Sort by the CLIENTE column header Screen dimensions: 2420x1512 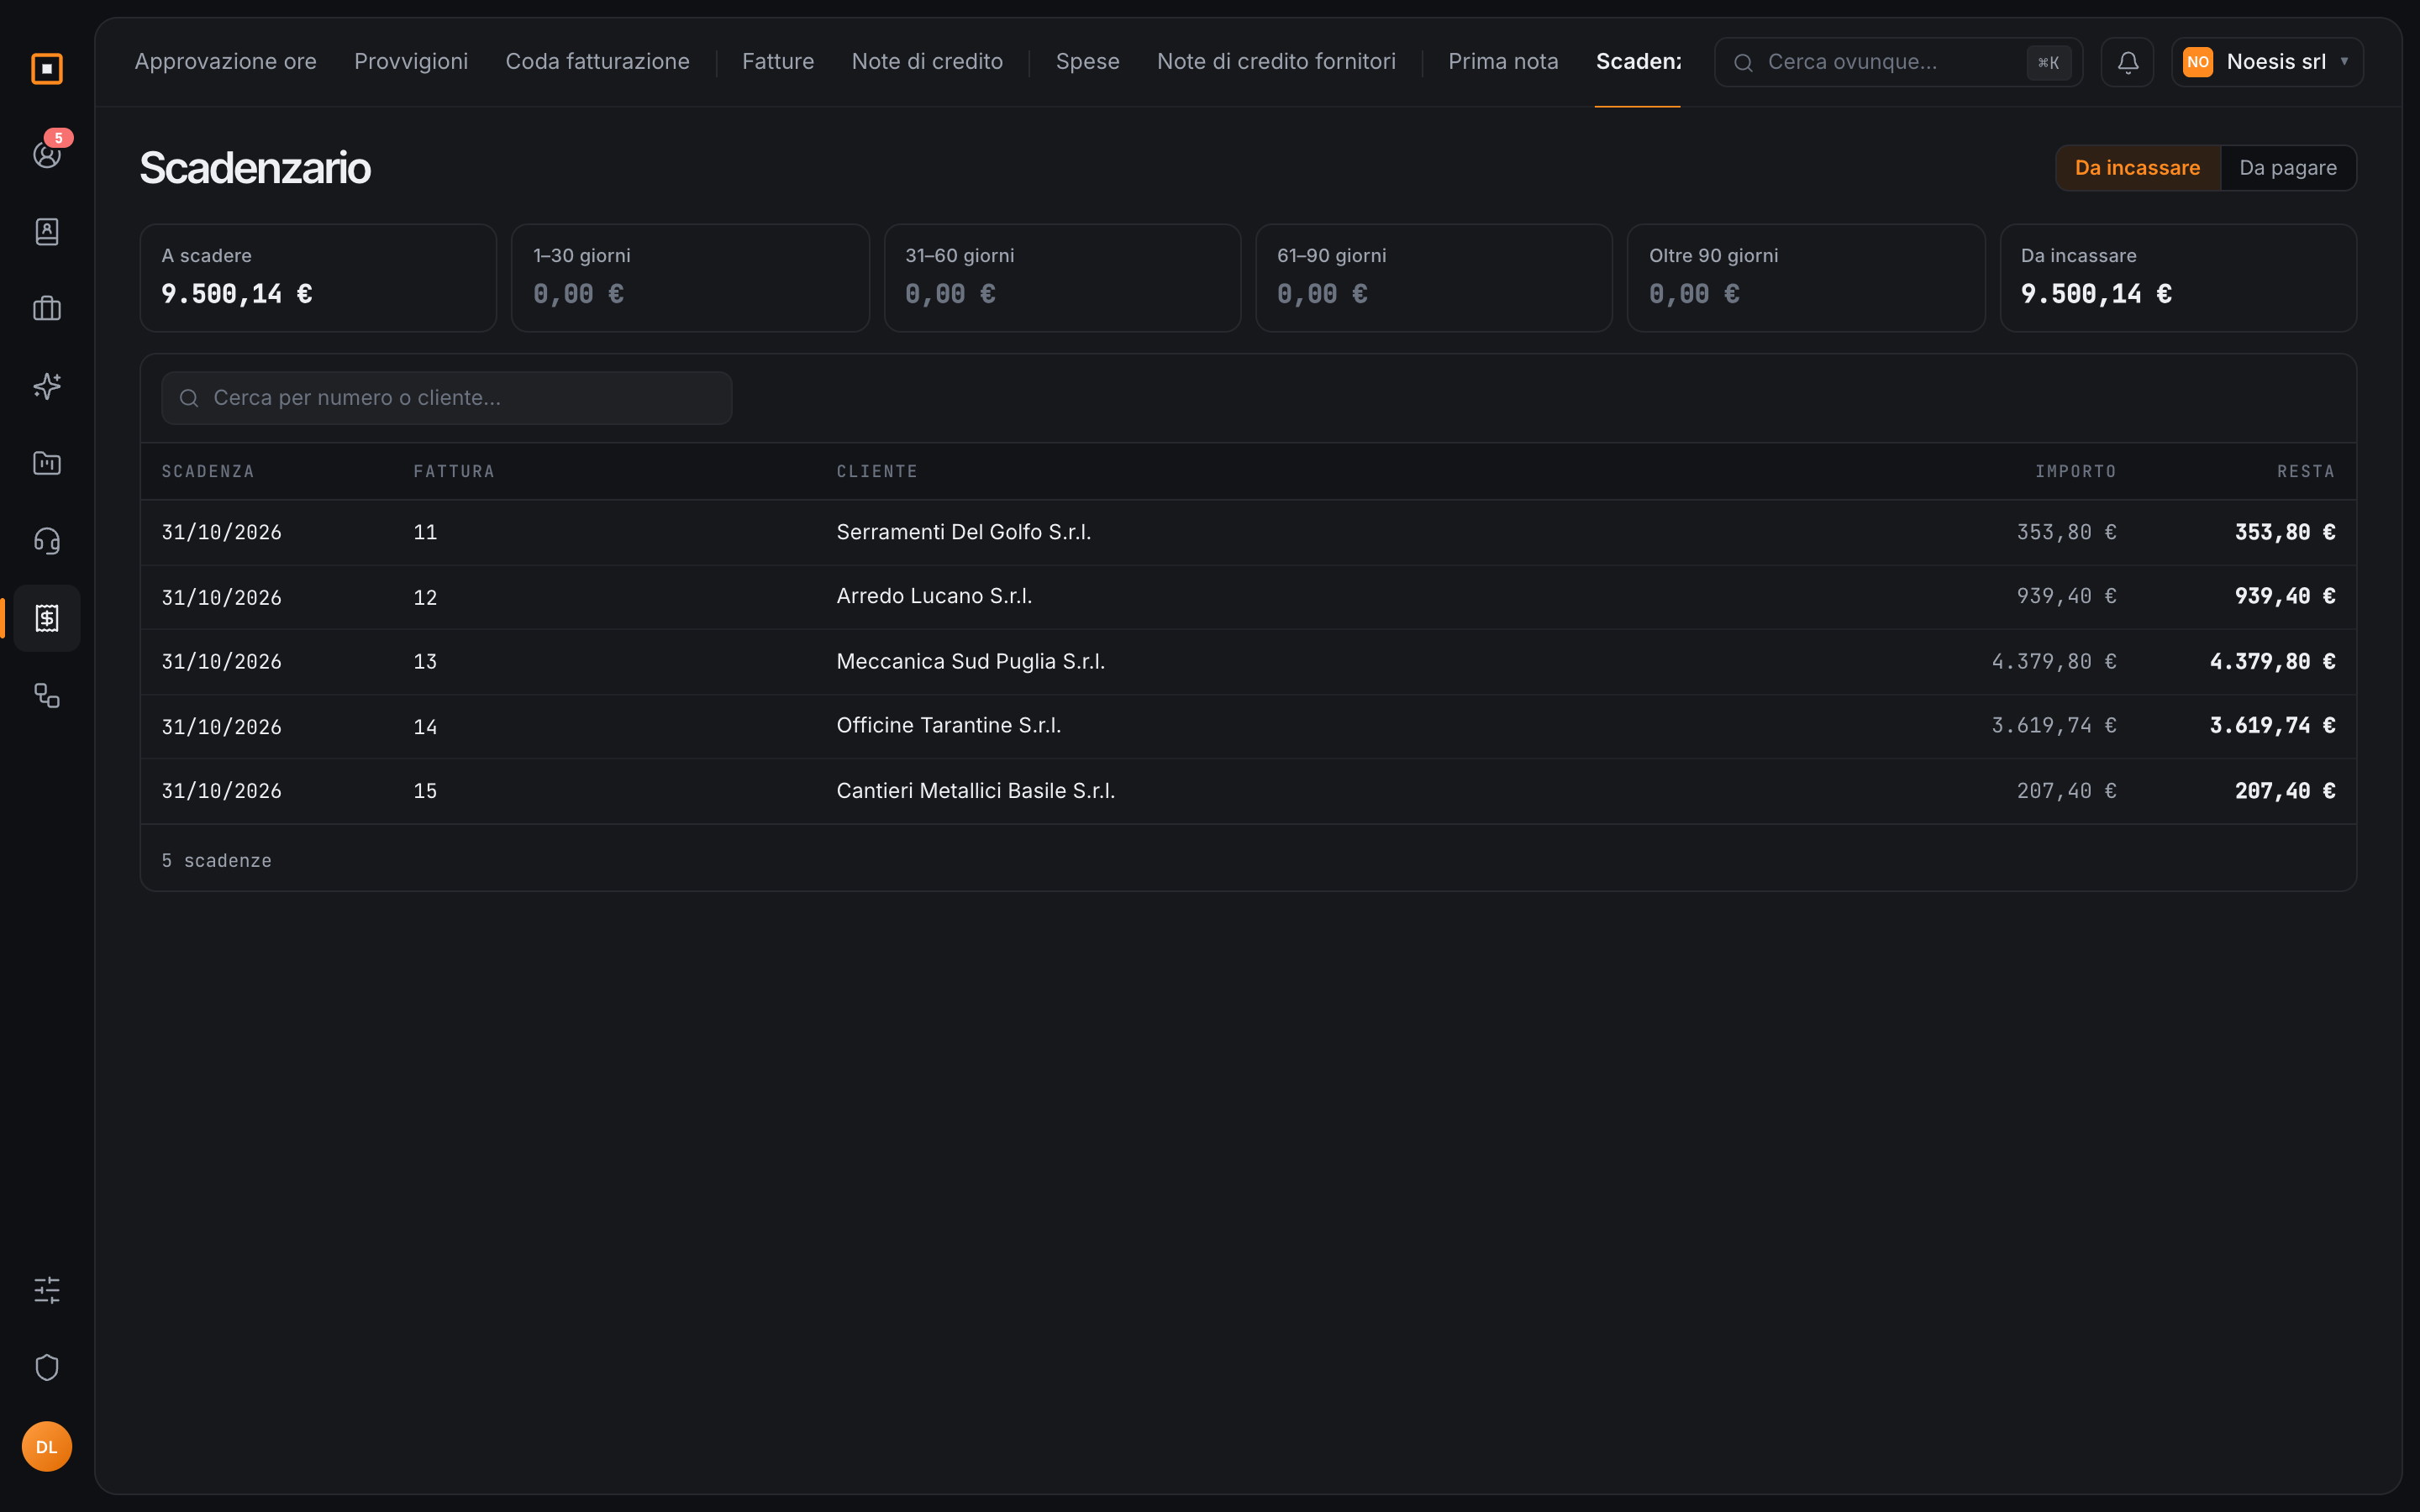877,471
